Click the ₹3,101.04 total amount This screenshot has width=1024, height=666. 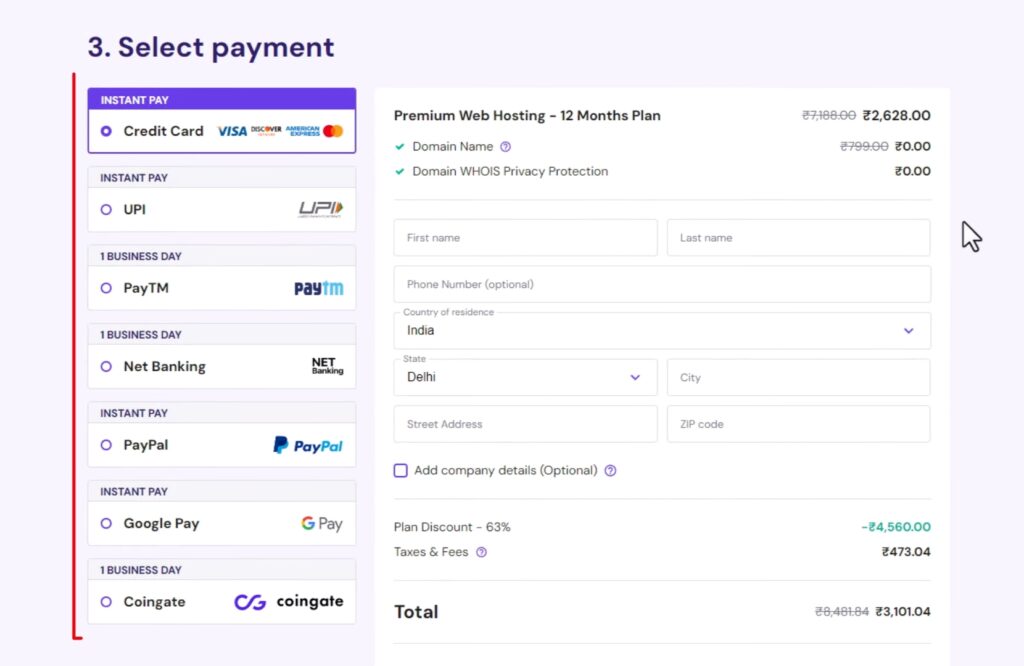coord(903,612)
